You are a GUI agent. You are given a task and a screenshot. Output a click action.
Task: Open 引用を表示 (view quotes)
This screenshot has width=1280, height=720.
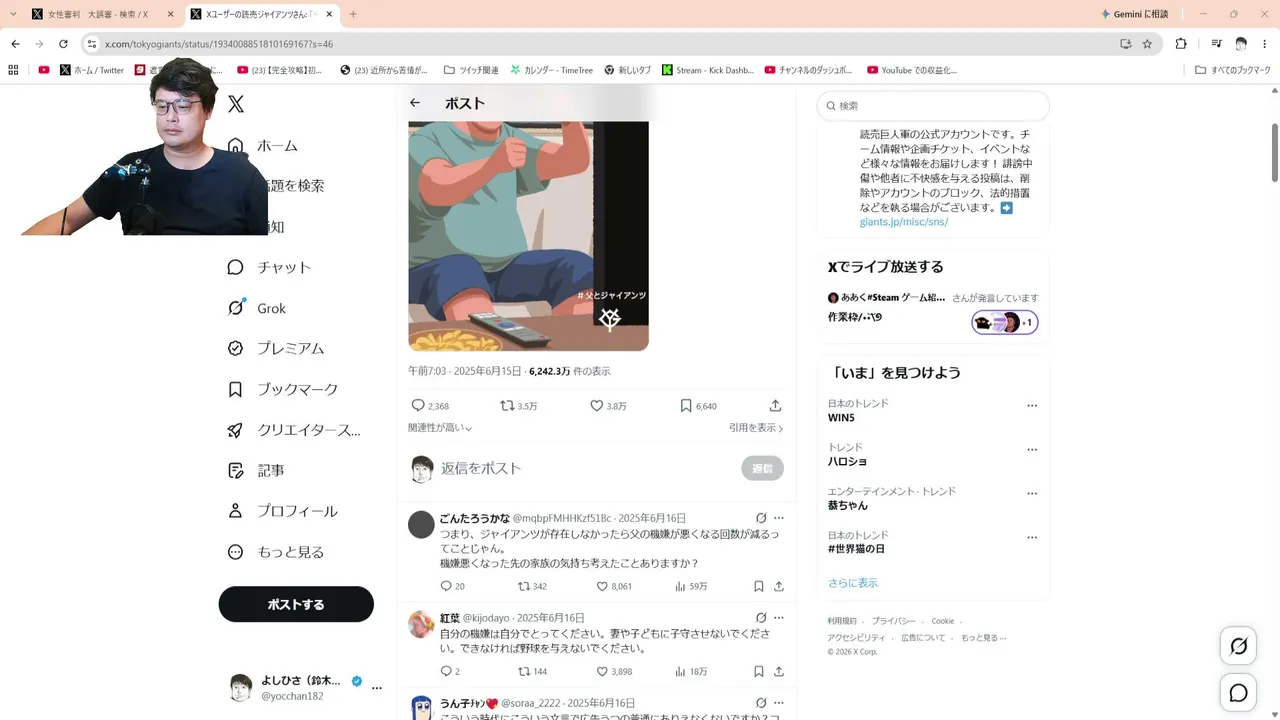point(756,428)
